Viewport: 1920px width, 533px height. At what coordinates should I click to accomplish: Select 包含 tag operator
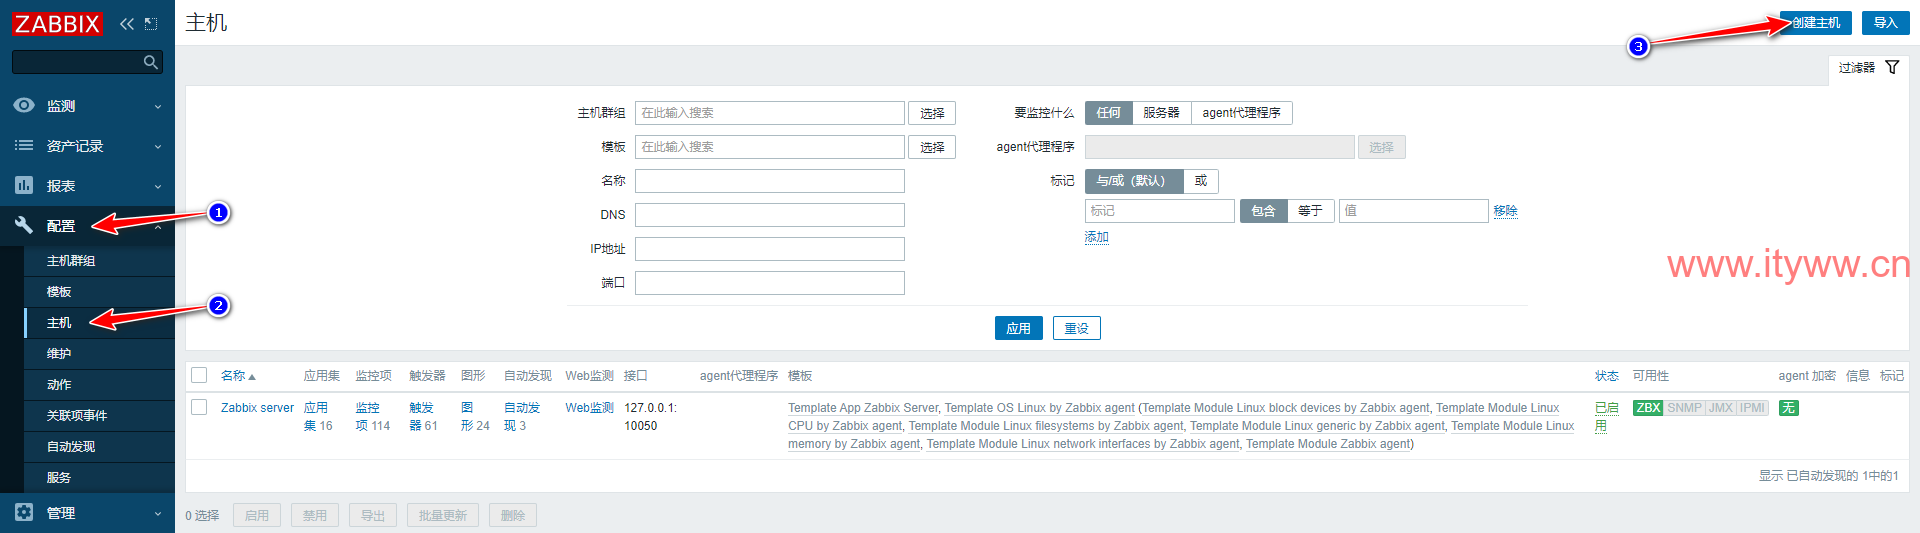click(x=1263, y=211)
